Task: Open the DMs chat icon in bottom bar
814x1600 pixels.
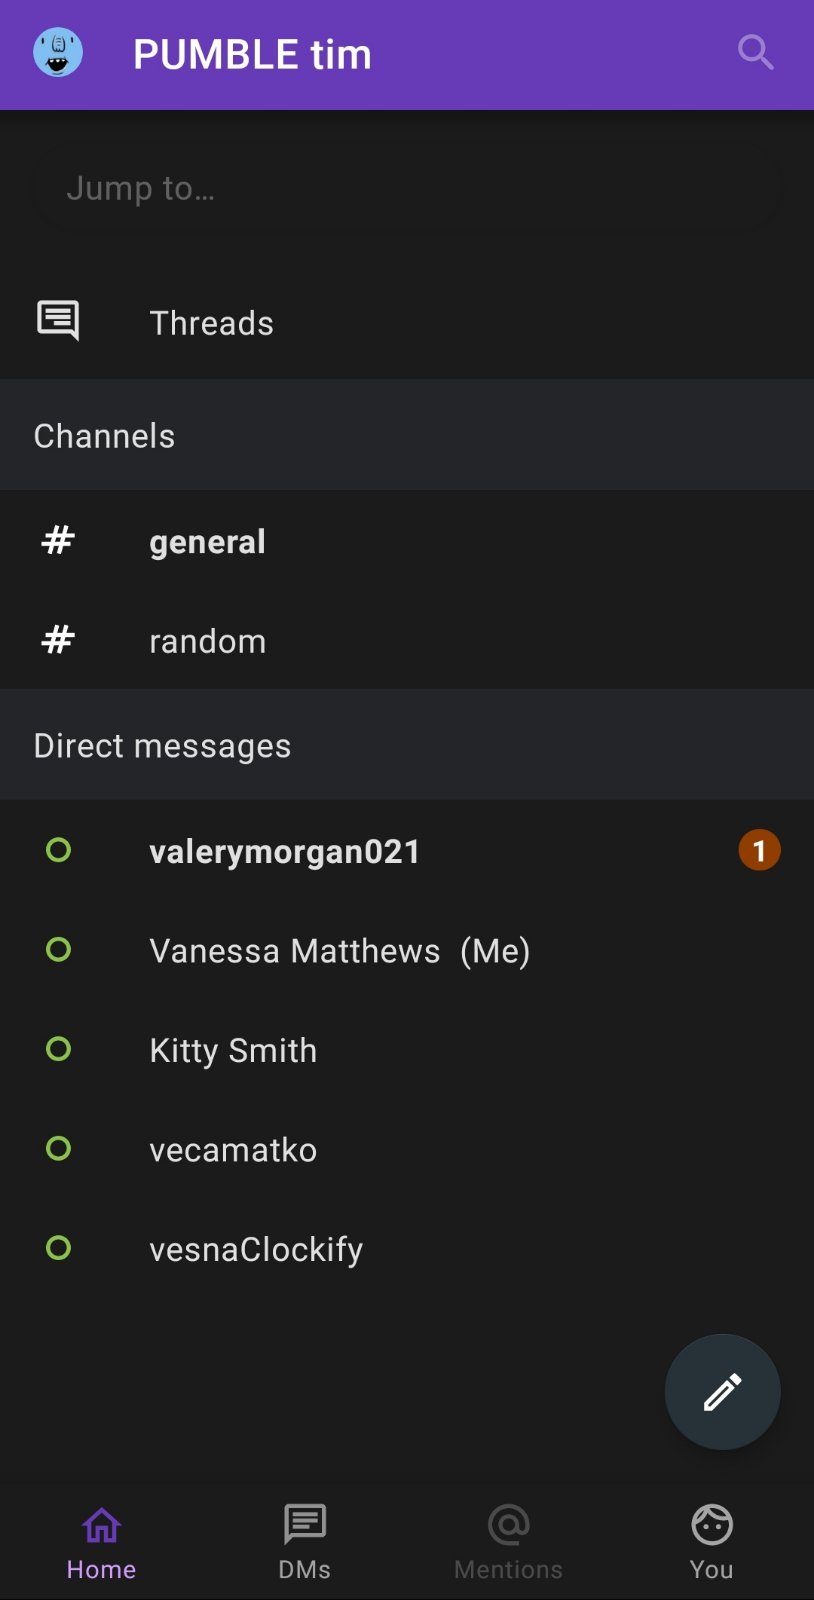Action: tap(304, 1524)
